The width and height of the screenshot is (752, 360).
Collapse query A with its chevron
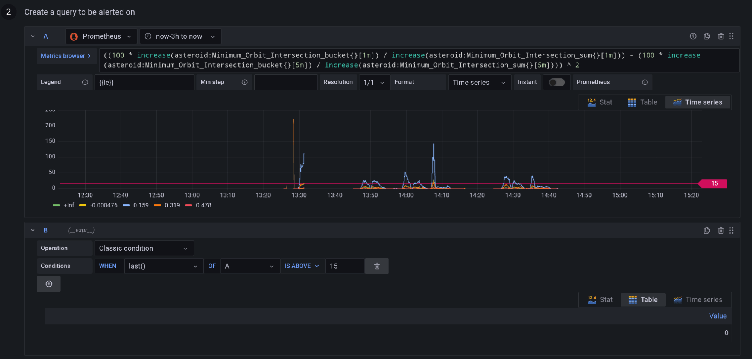[x=32, y=36]
